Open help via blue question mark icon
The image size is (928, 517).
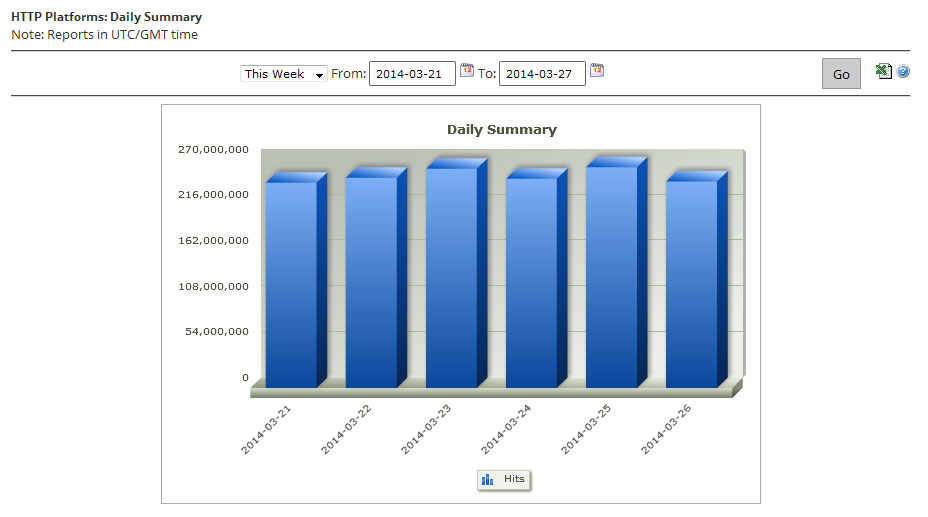coord(903,72)
